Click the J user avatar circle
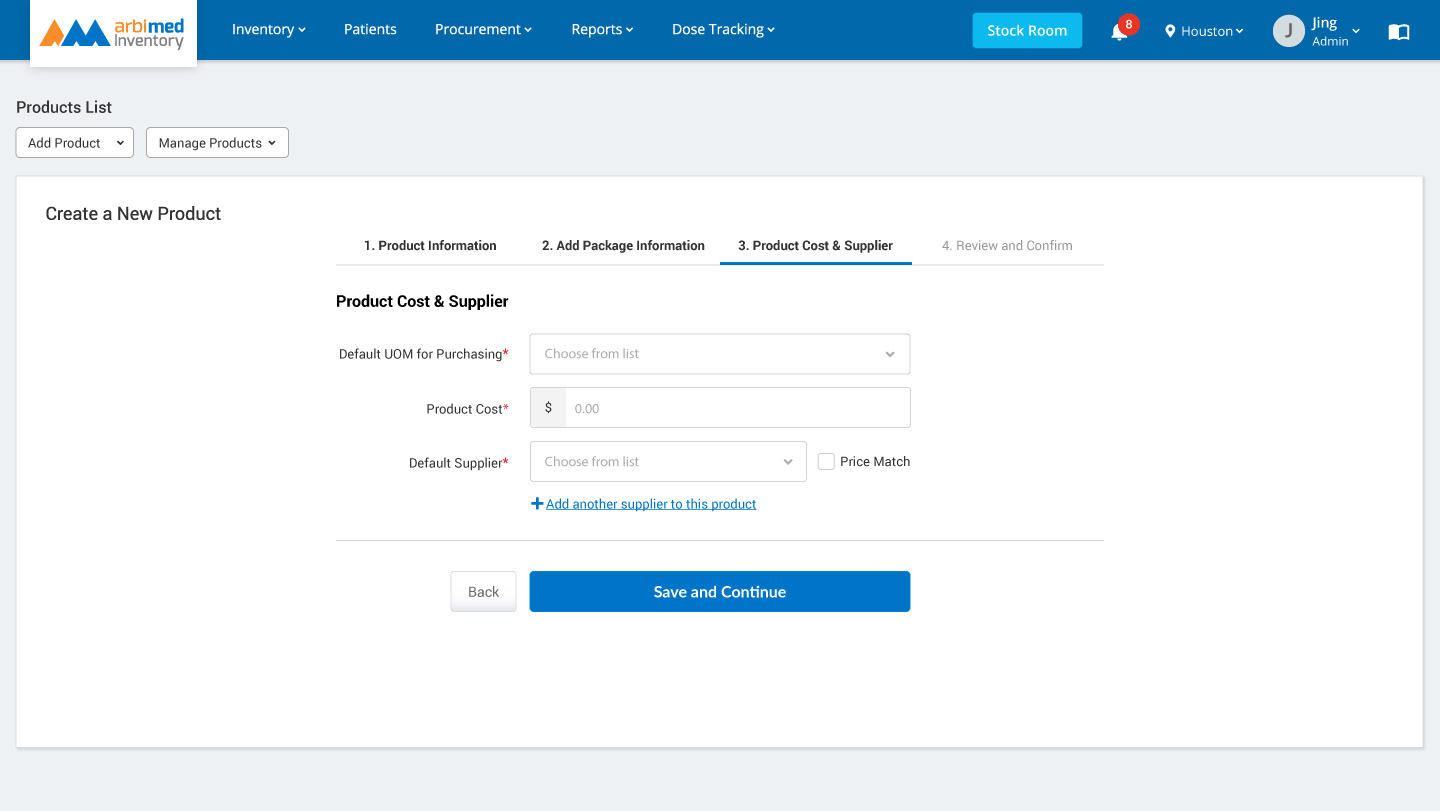This screenshot has width=1440, height=811. [x=1289, y=31]
